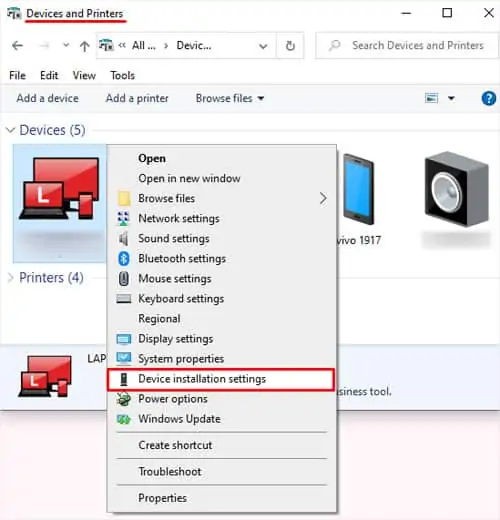Click System properties in context menu
Image resolution: width=500 pixels, height=520 pixels.
(x=221, y=359)
